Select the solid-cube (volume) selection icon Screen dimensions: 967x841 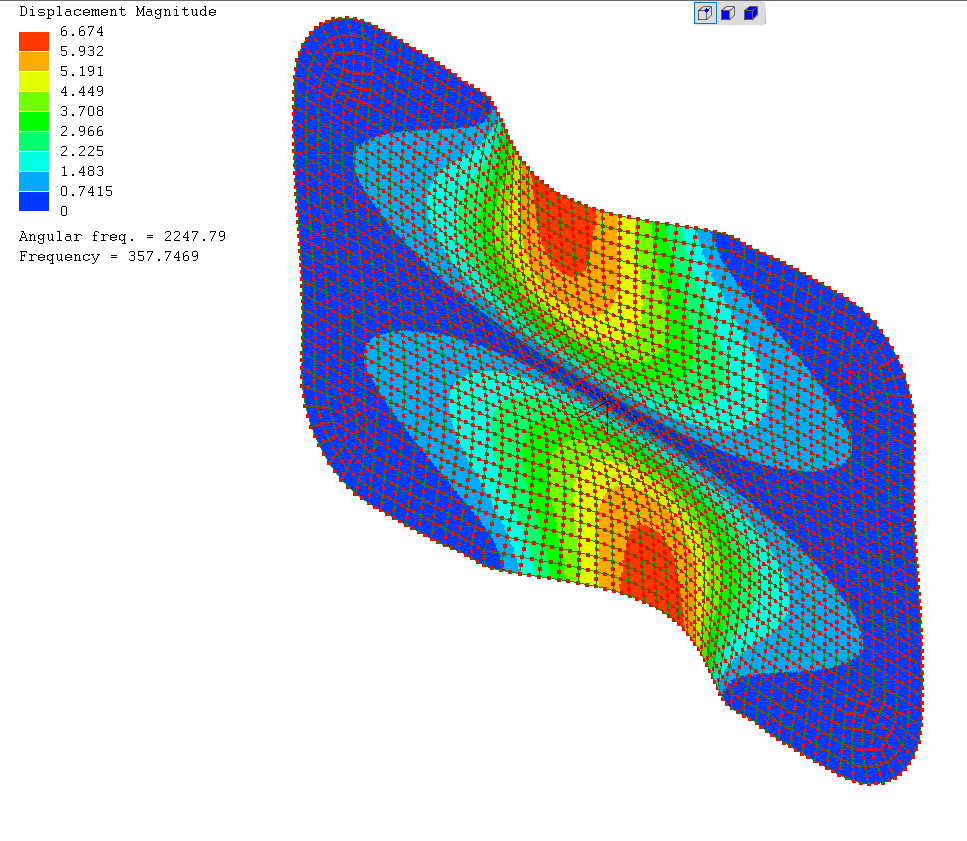click(751, 13)
